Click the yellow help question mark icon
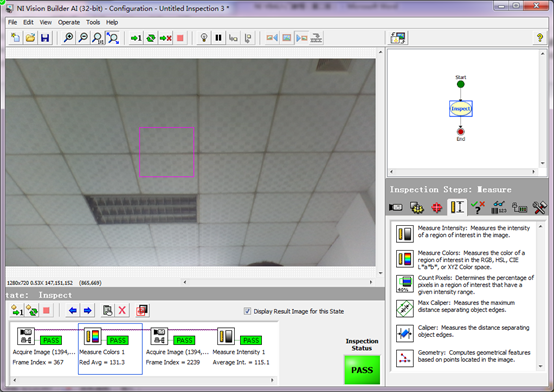 click(540, 37)
